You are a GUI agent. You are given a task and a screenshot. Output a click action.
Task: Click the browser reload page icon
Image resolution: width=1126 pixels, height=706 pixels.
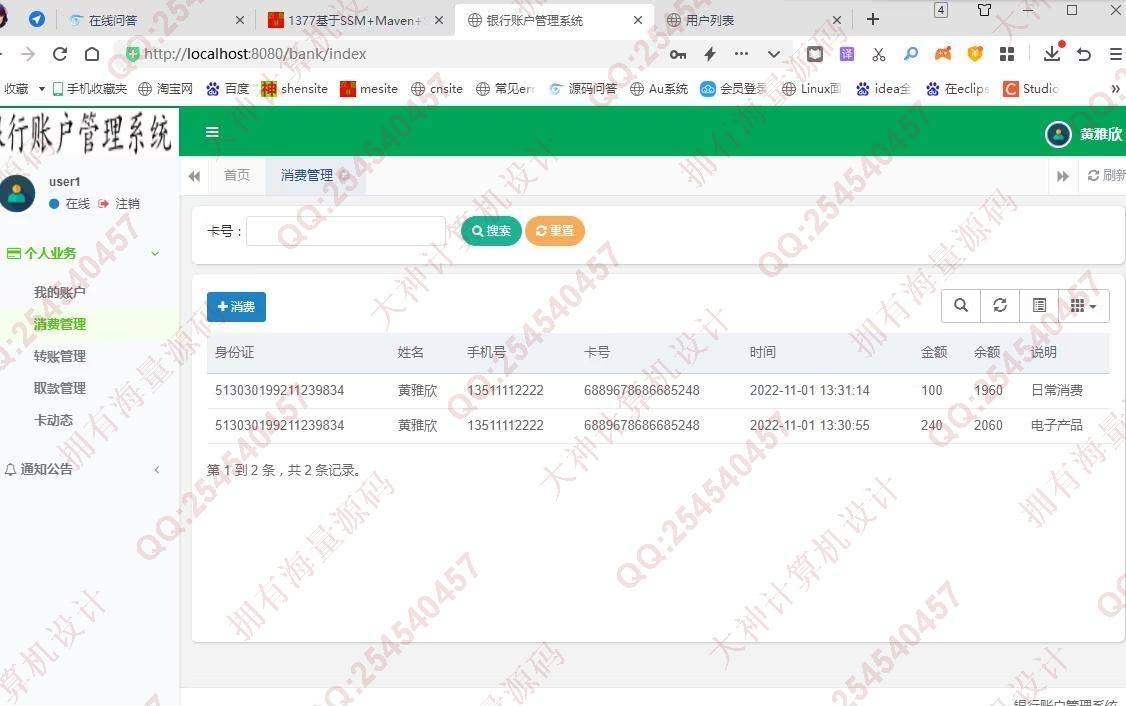tap(60, 54)
